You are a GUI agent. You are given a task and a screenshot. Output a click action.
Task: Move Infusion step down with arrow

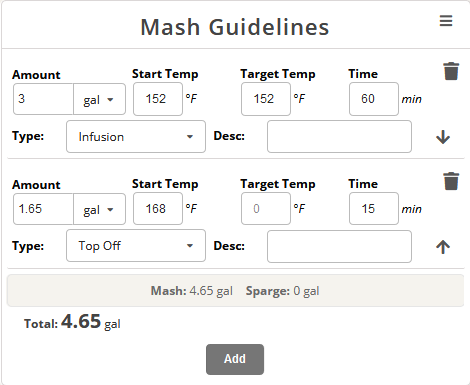pyautogui.click(x=443, y=137)
